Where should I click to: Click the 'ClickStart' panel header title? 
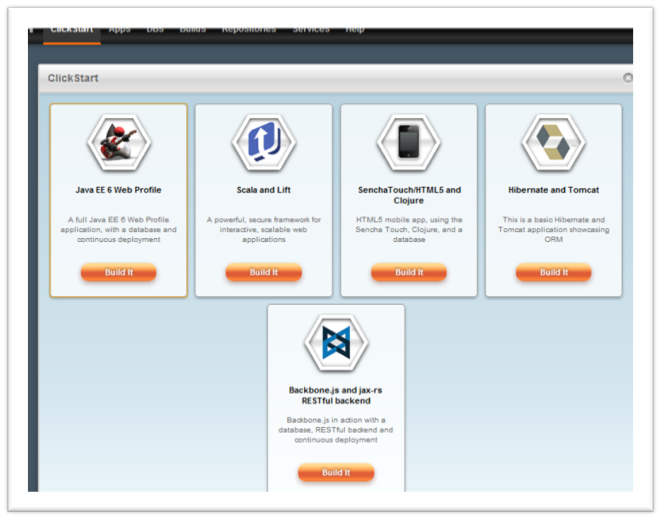73,78
